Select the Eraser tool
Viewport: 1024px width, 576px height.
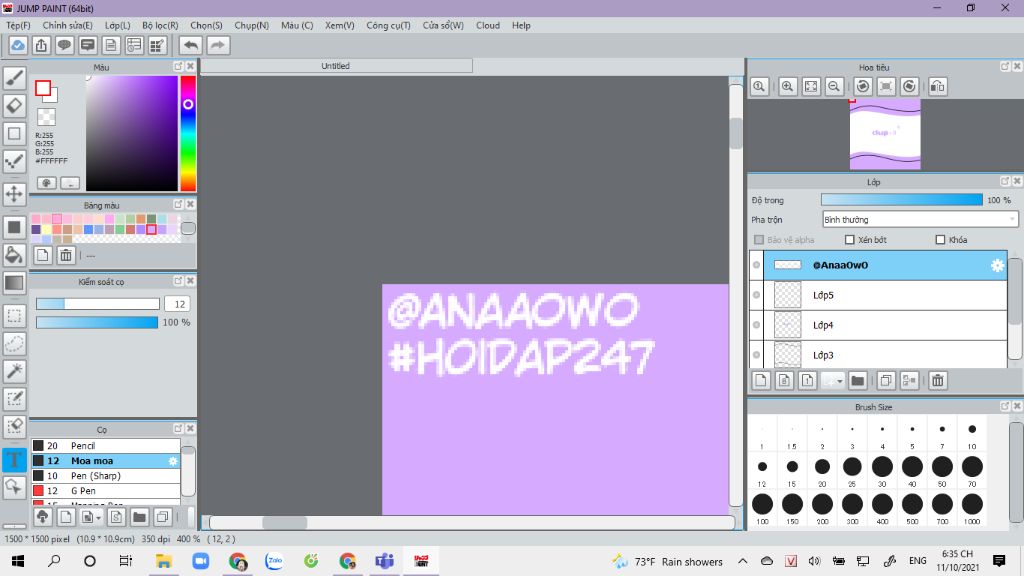[x=14, y=106]
